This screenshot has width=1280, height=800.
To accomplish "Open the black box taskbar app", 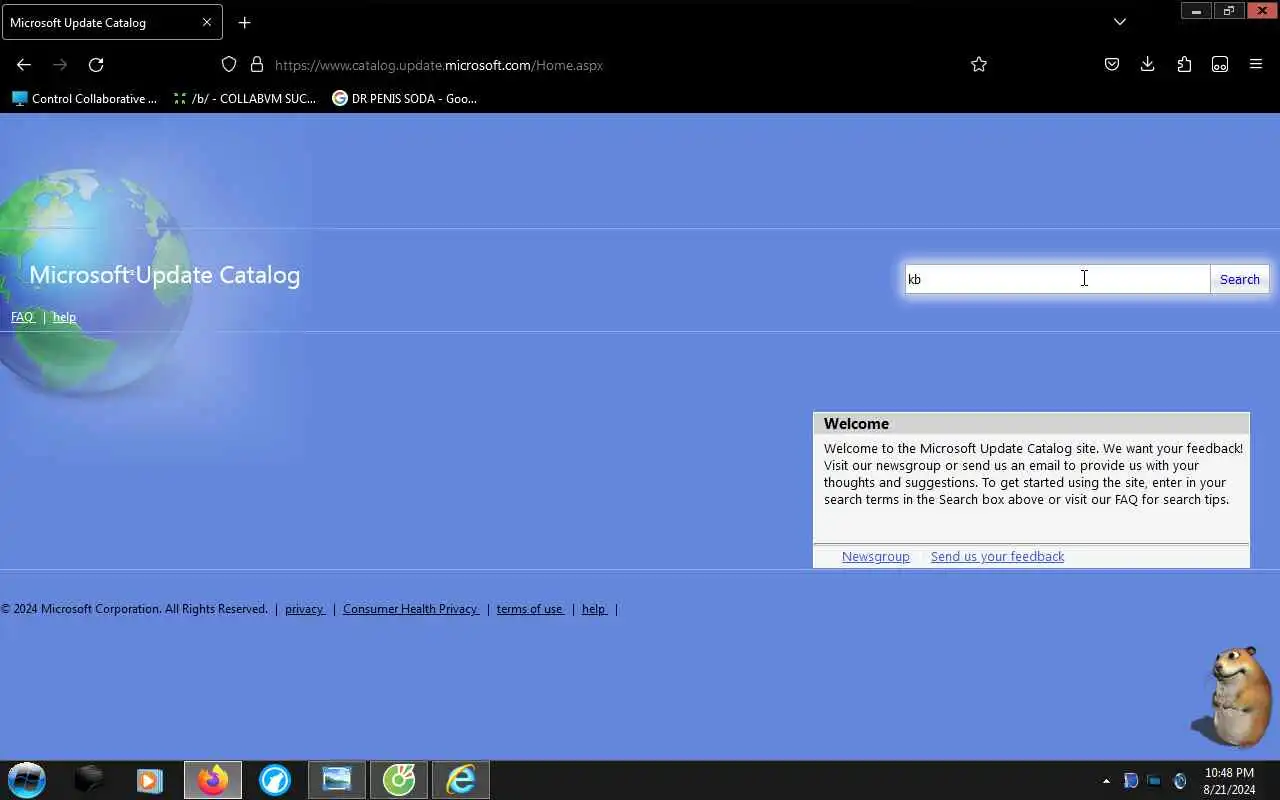I will [x=89, y=780].
